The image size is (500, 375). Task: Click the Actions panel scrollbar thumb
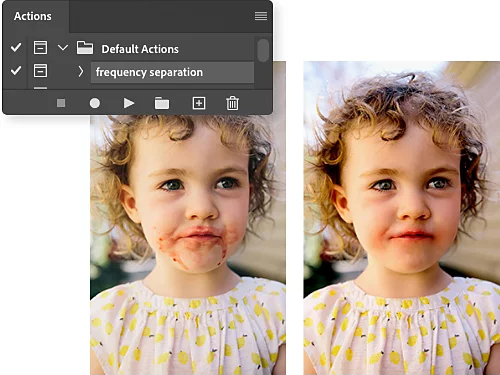[x=263, y=50]
